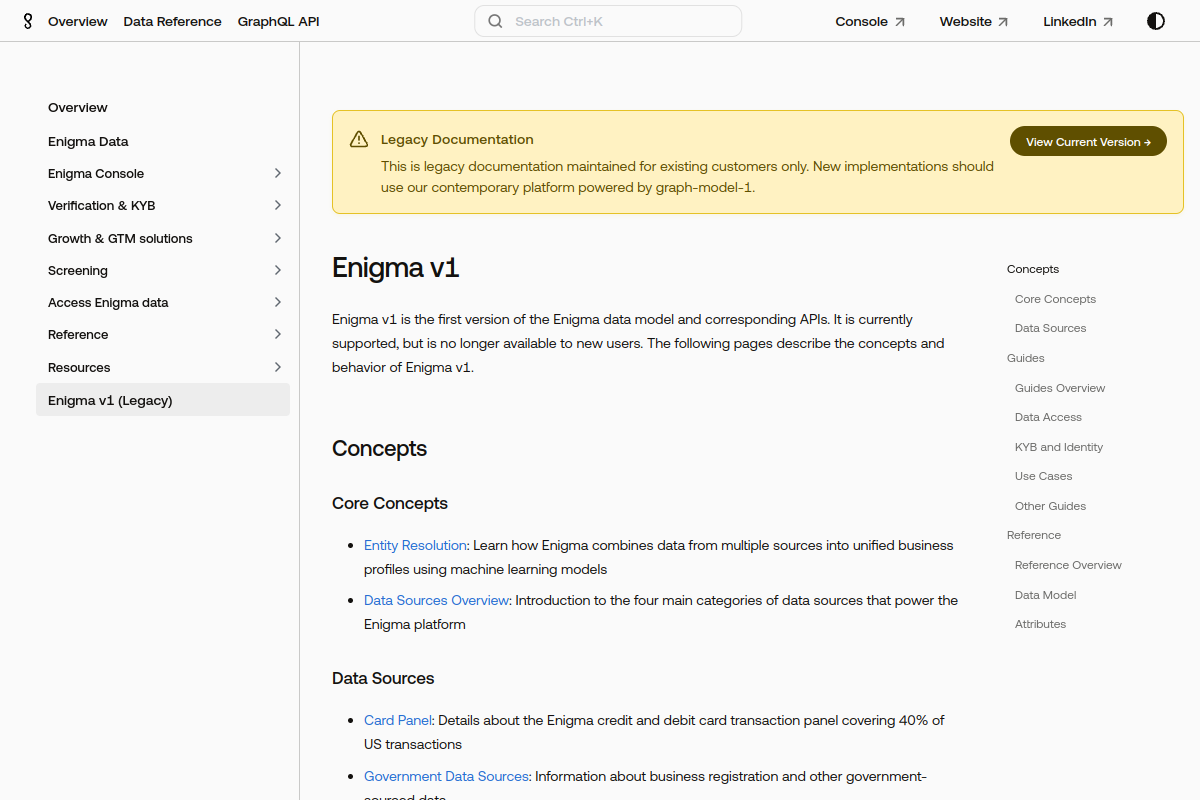Expand the Screening sidebar chevron
Screen dimensions: 1200x800
coord(278,270)
